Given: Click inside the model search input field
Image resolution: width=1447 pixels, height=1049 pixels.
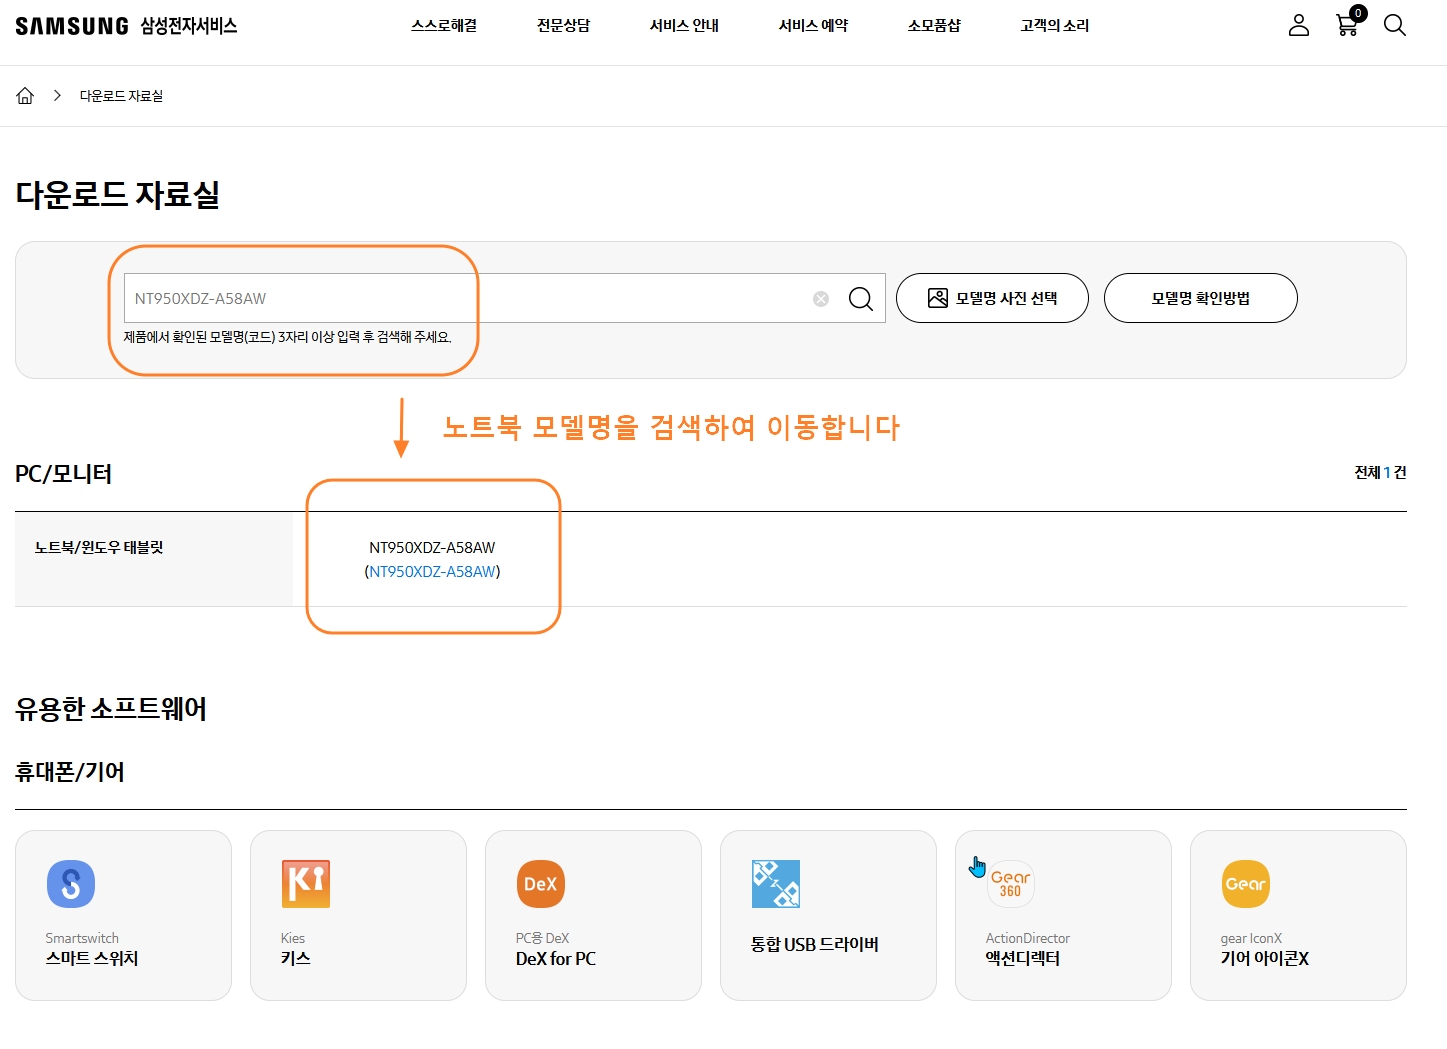Looking at the screenshot, I should pyautogui.click(x=400, y=297).
